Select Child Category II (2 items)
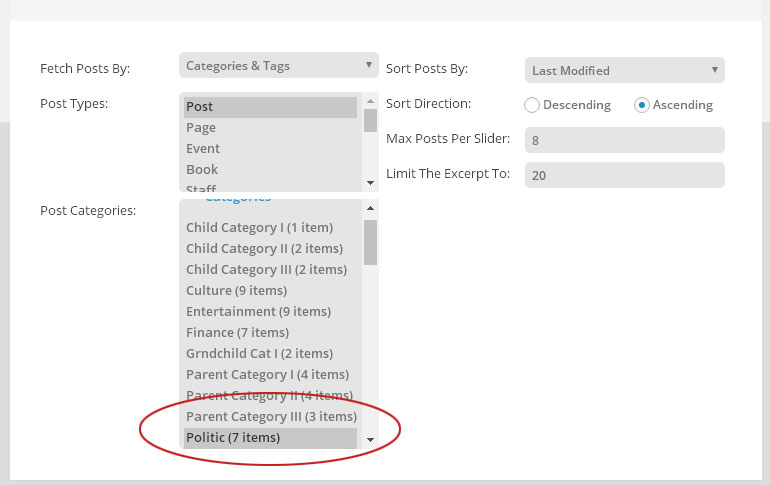Screen dimensions: 770x485 (270, 249)
